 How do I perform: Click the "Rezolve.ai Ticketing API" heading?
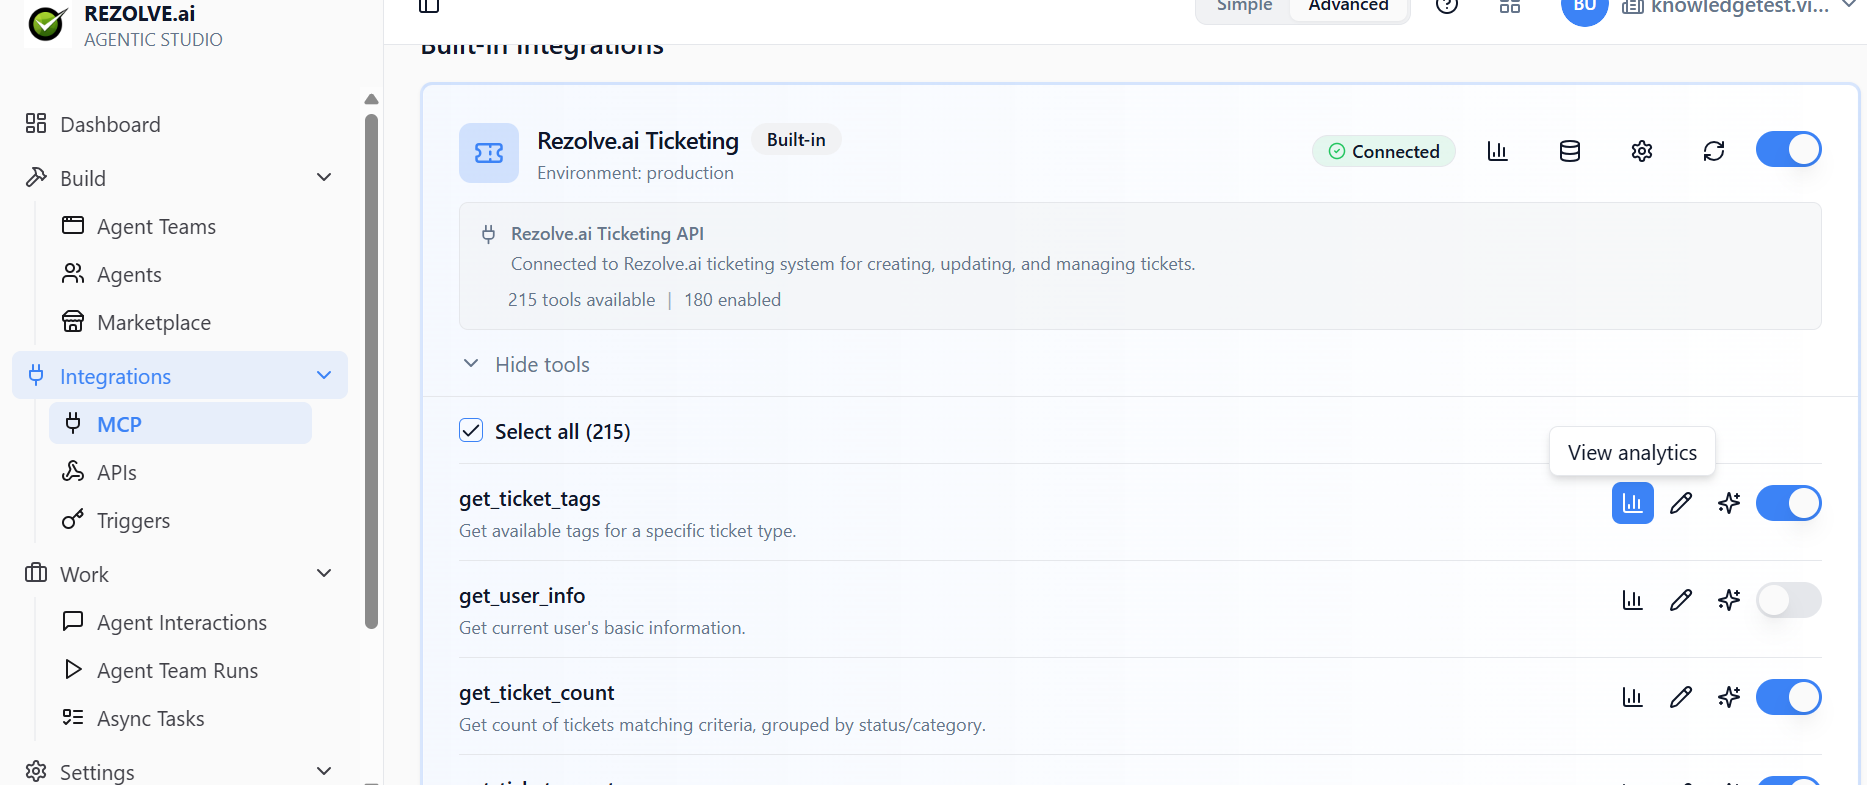(x=608, y=234)
